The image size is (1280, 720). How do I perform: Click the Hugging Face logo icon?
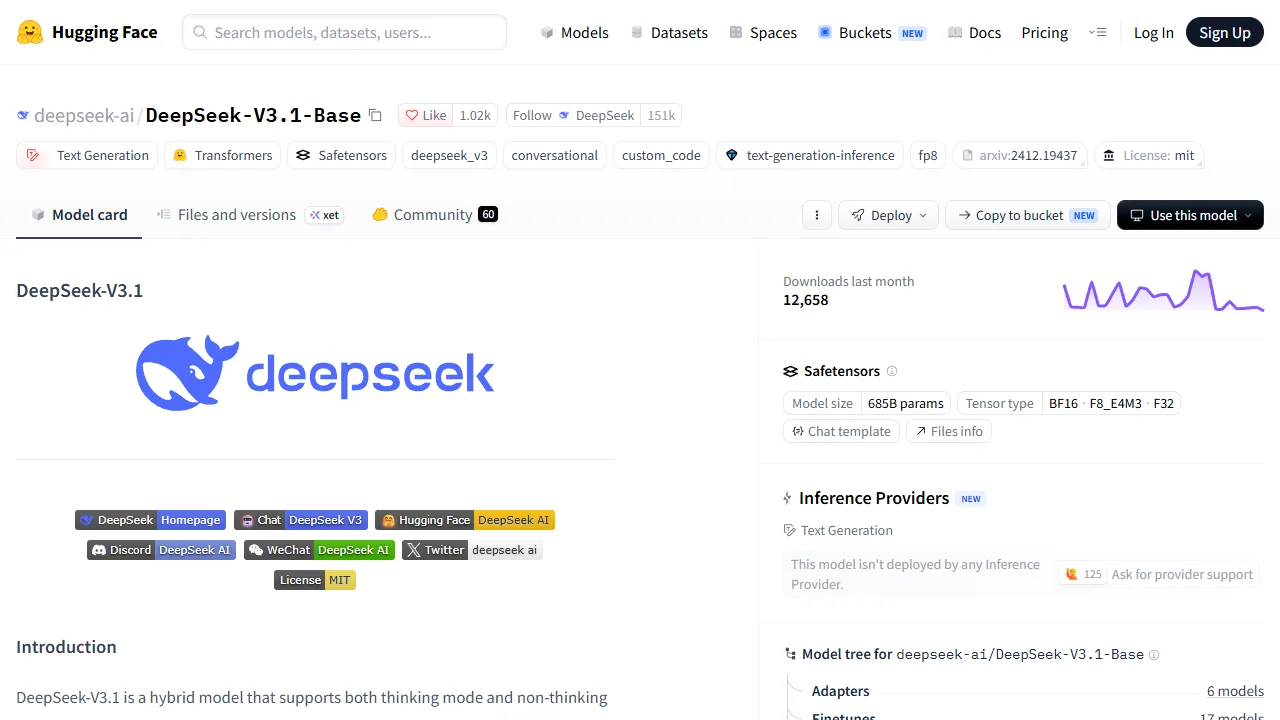point(30,32)
